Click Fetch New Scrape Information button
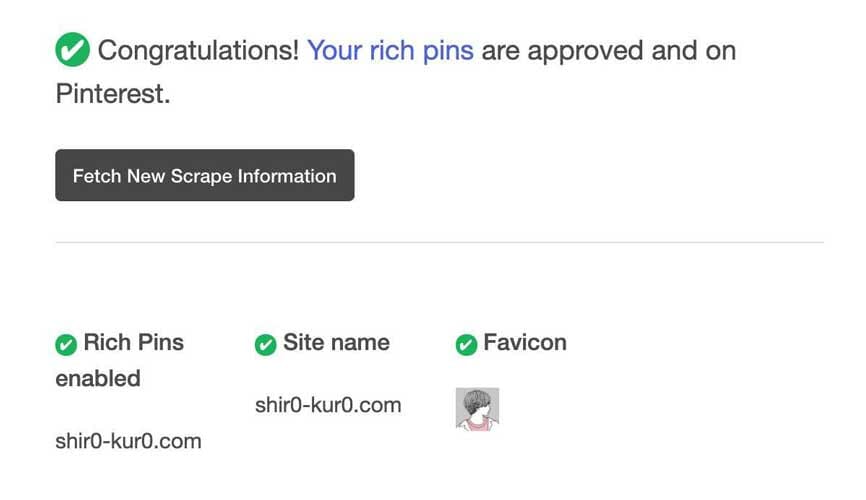The width and height of the screenshot is (866, 500). point(205,175)
